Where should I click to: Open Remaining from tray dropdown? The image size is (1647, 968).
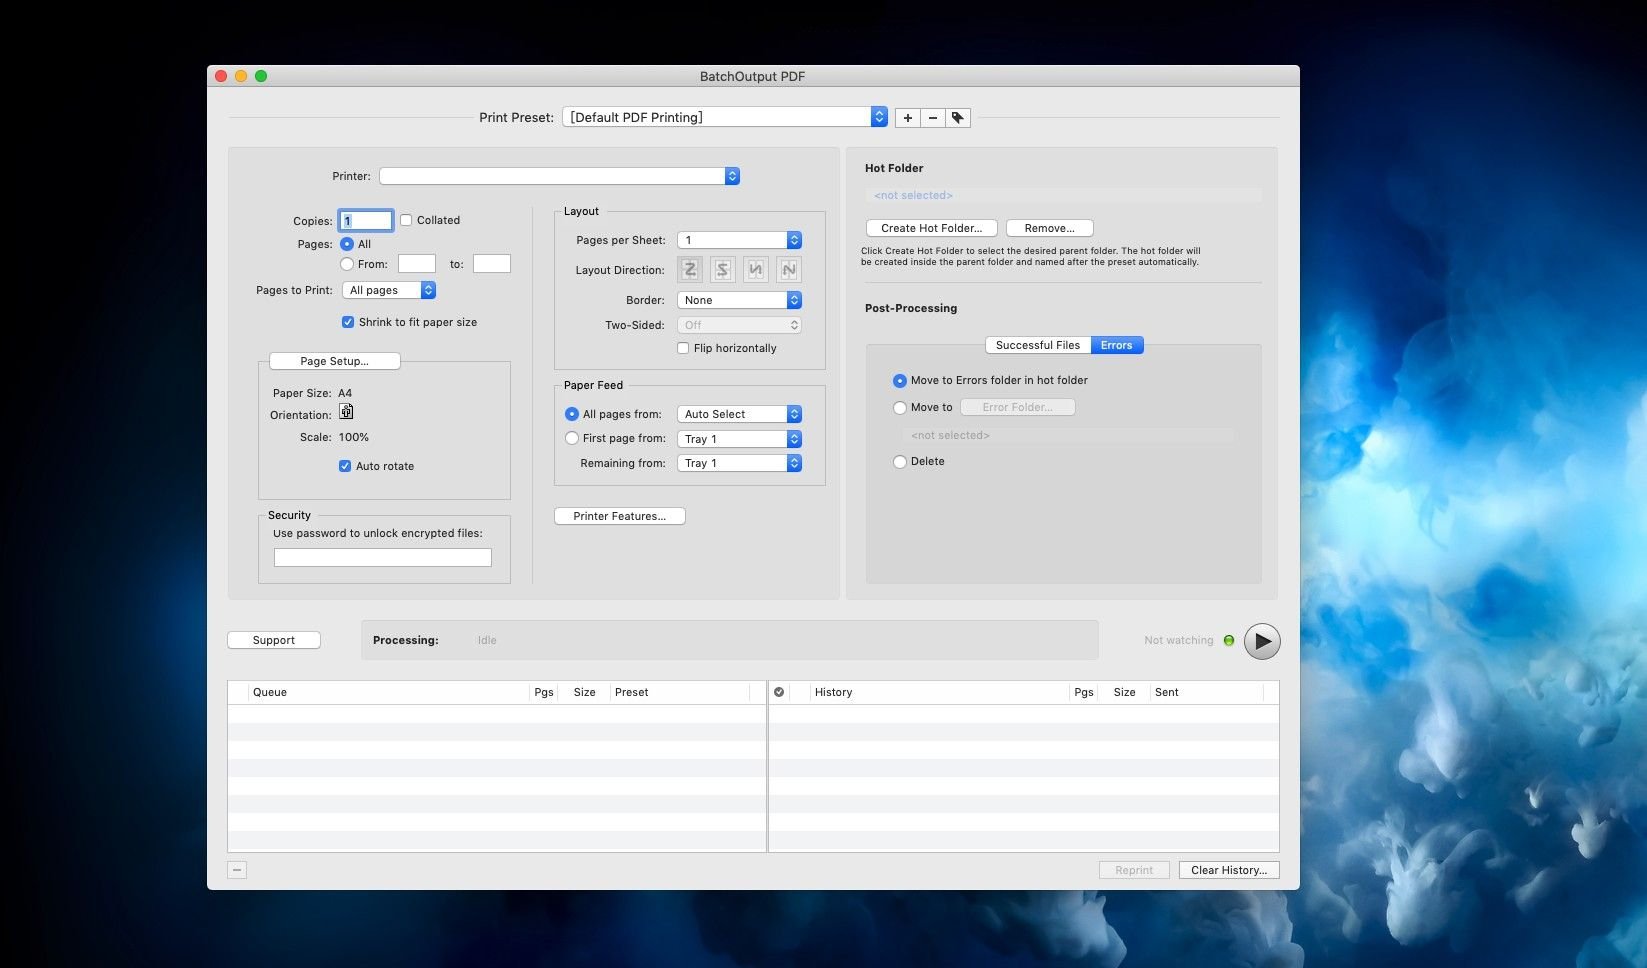coord(739,463)
